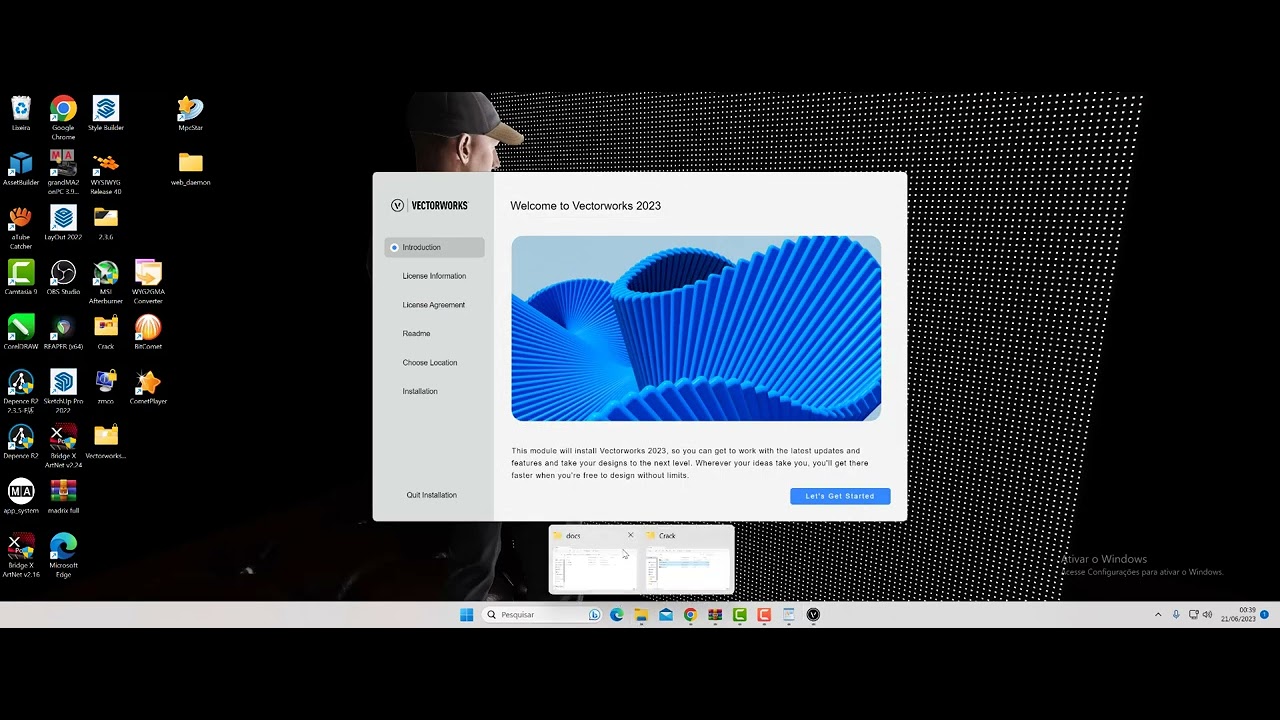Select the Introduction step in the sidebar

click(x=434, y=247)
